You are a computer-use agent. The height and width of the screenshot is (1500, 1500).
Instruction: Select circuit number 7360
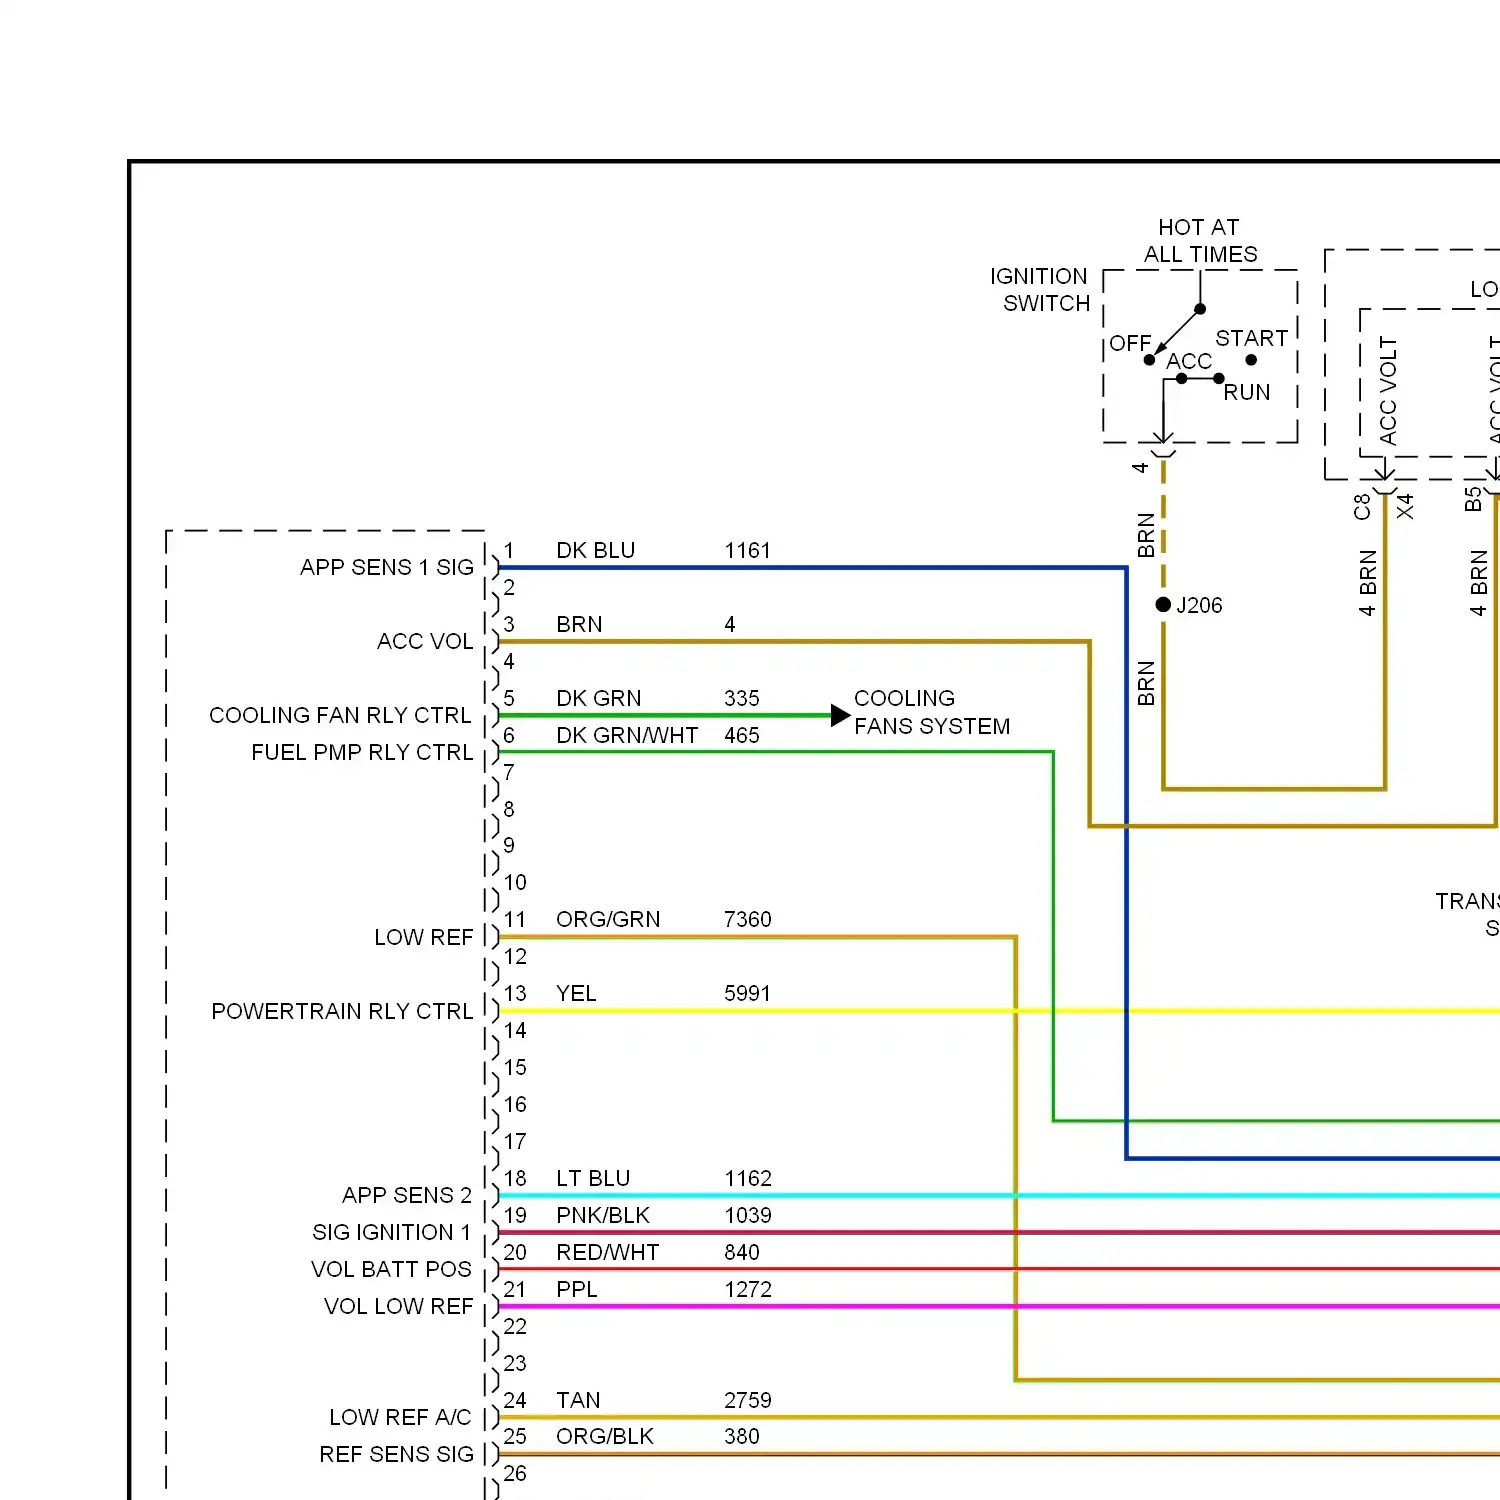[747, 919]
